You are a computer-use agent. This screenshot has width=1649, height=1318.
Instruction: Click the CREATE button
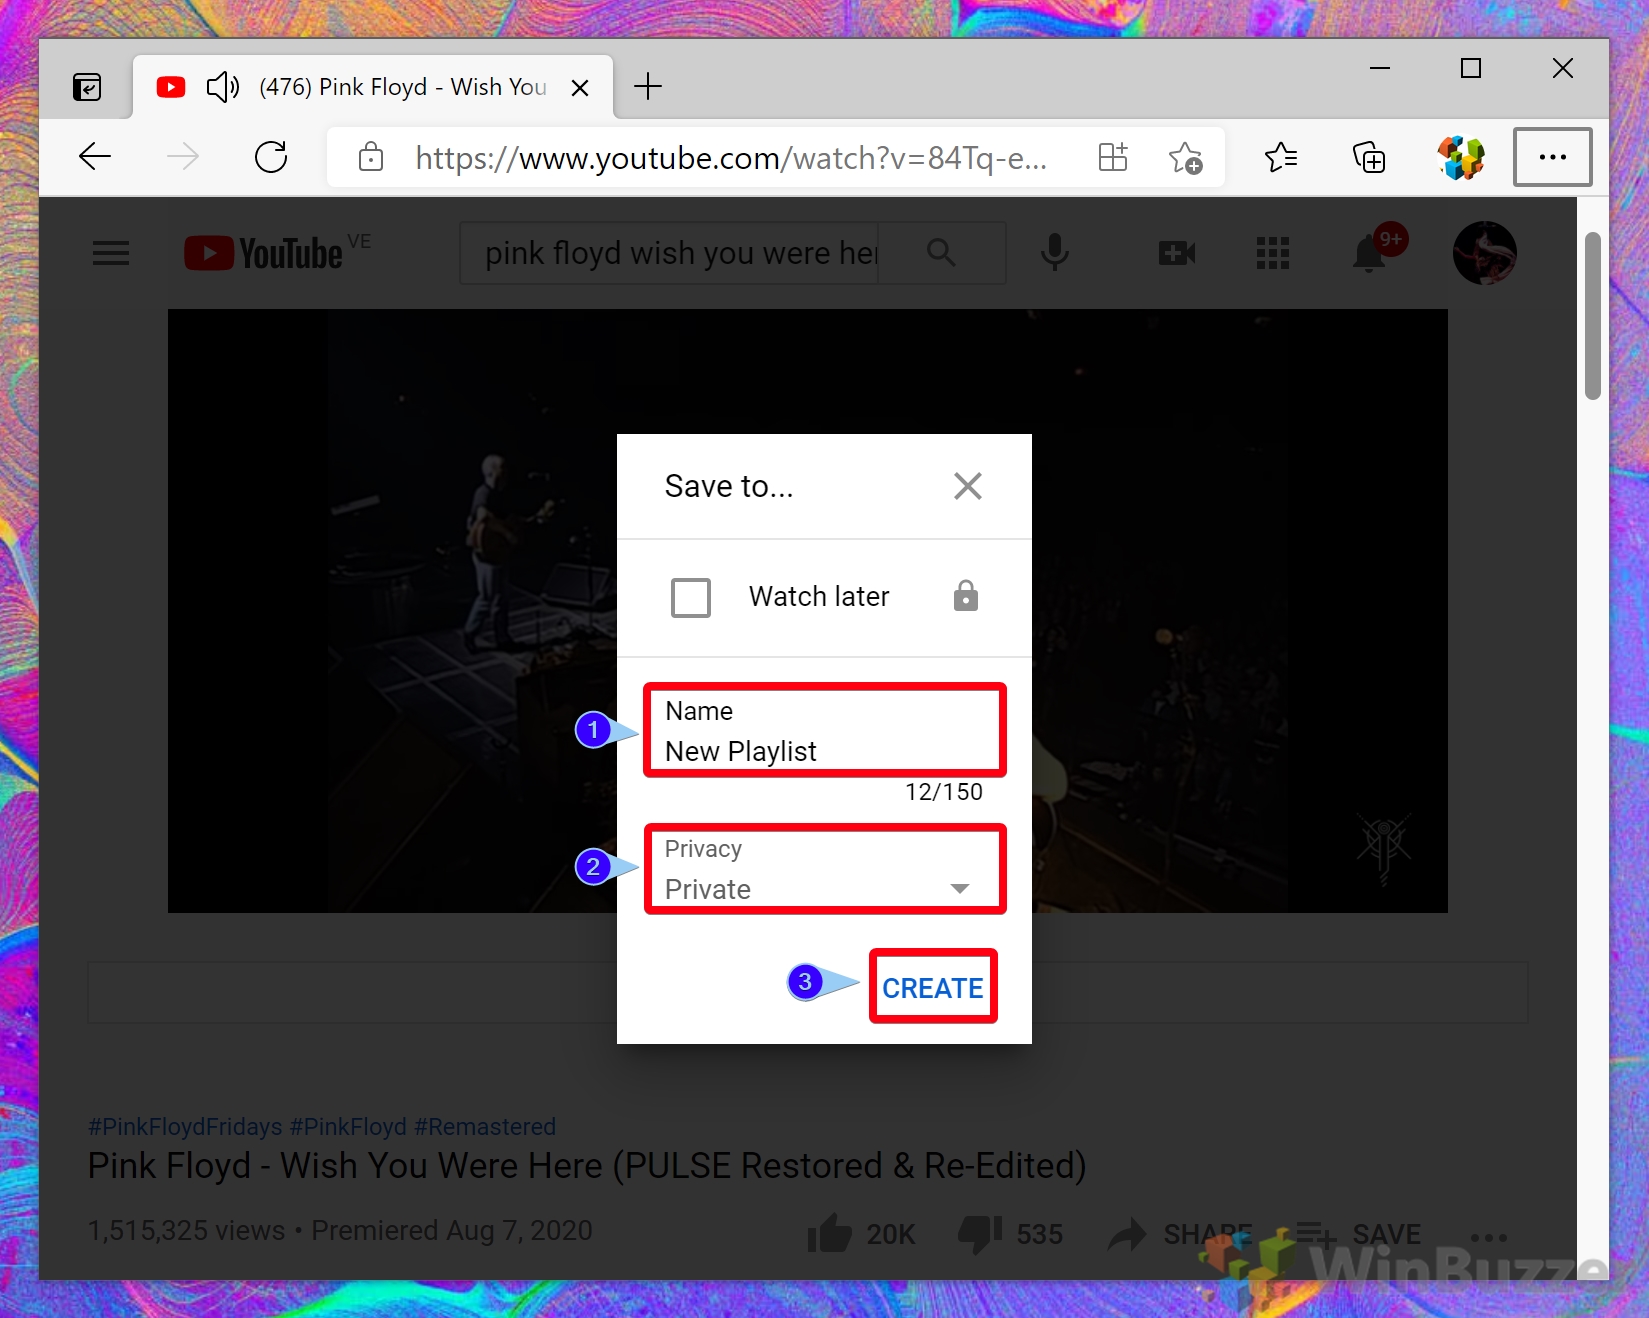(x=933, y=987)
